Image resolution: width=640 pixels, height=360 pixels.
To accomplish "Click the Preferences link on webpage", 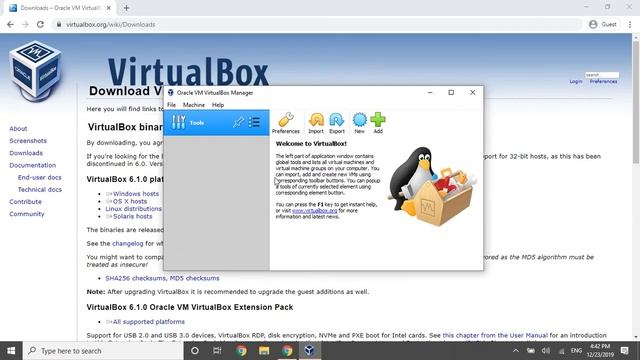I will point(603,81).
